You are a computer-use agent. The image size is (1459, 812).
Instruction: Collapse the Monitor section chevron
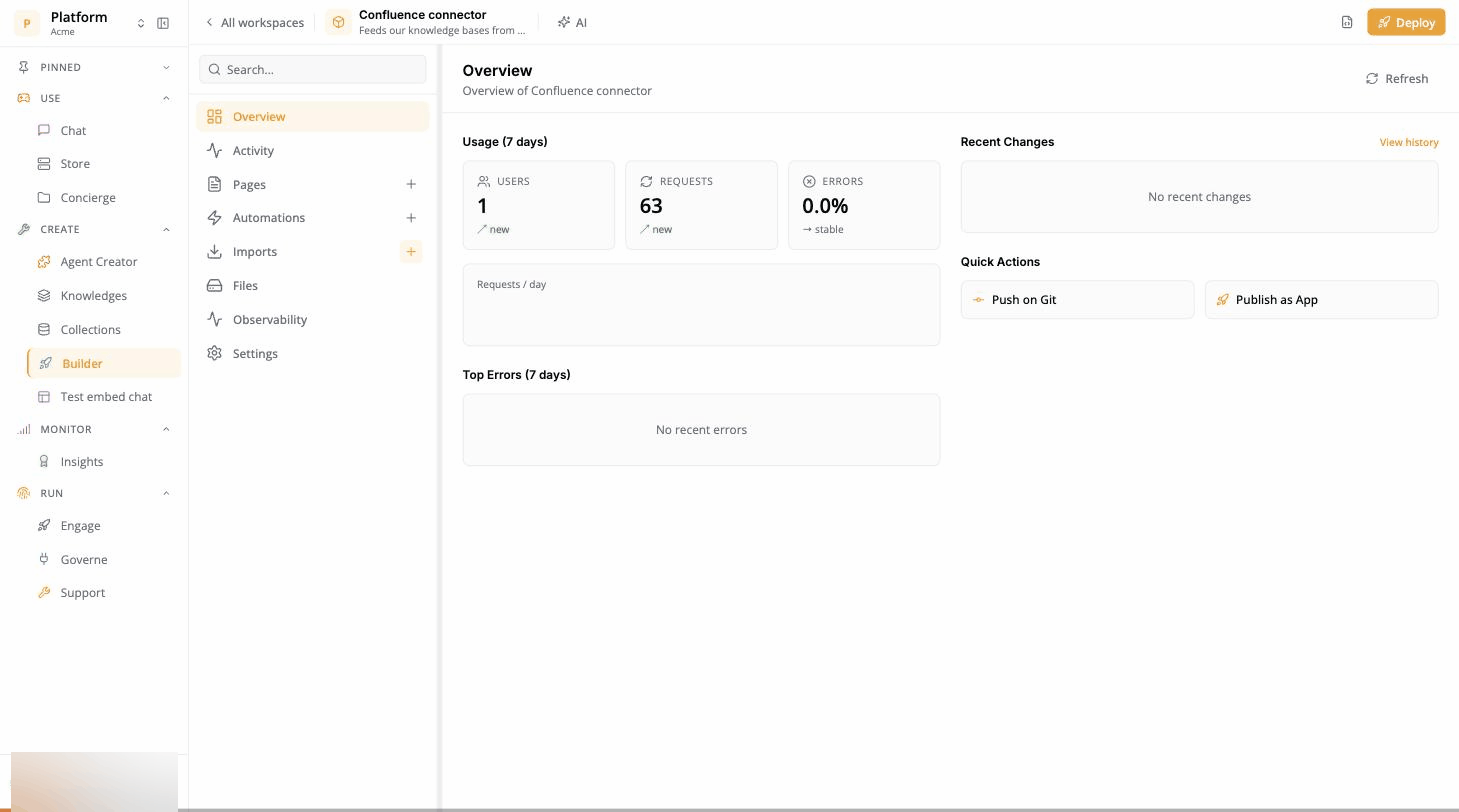click(x=166, y=429)
